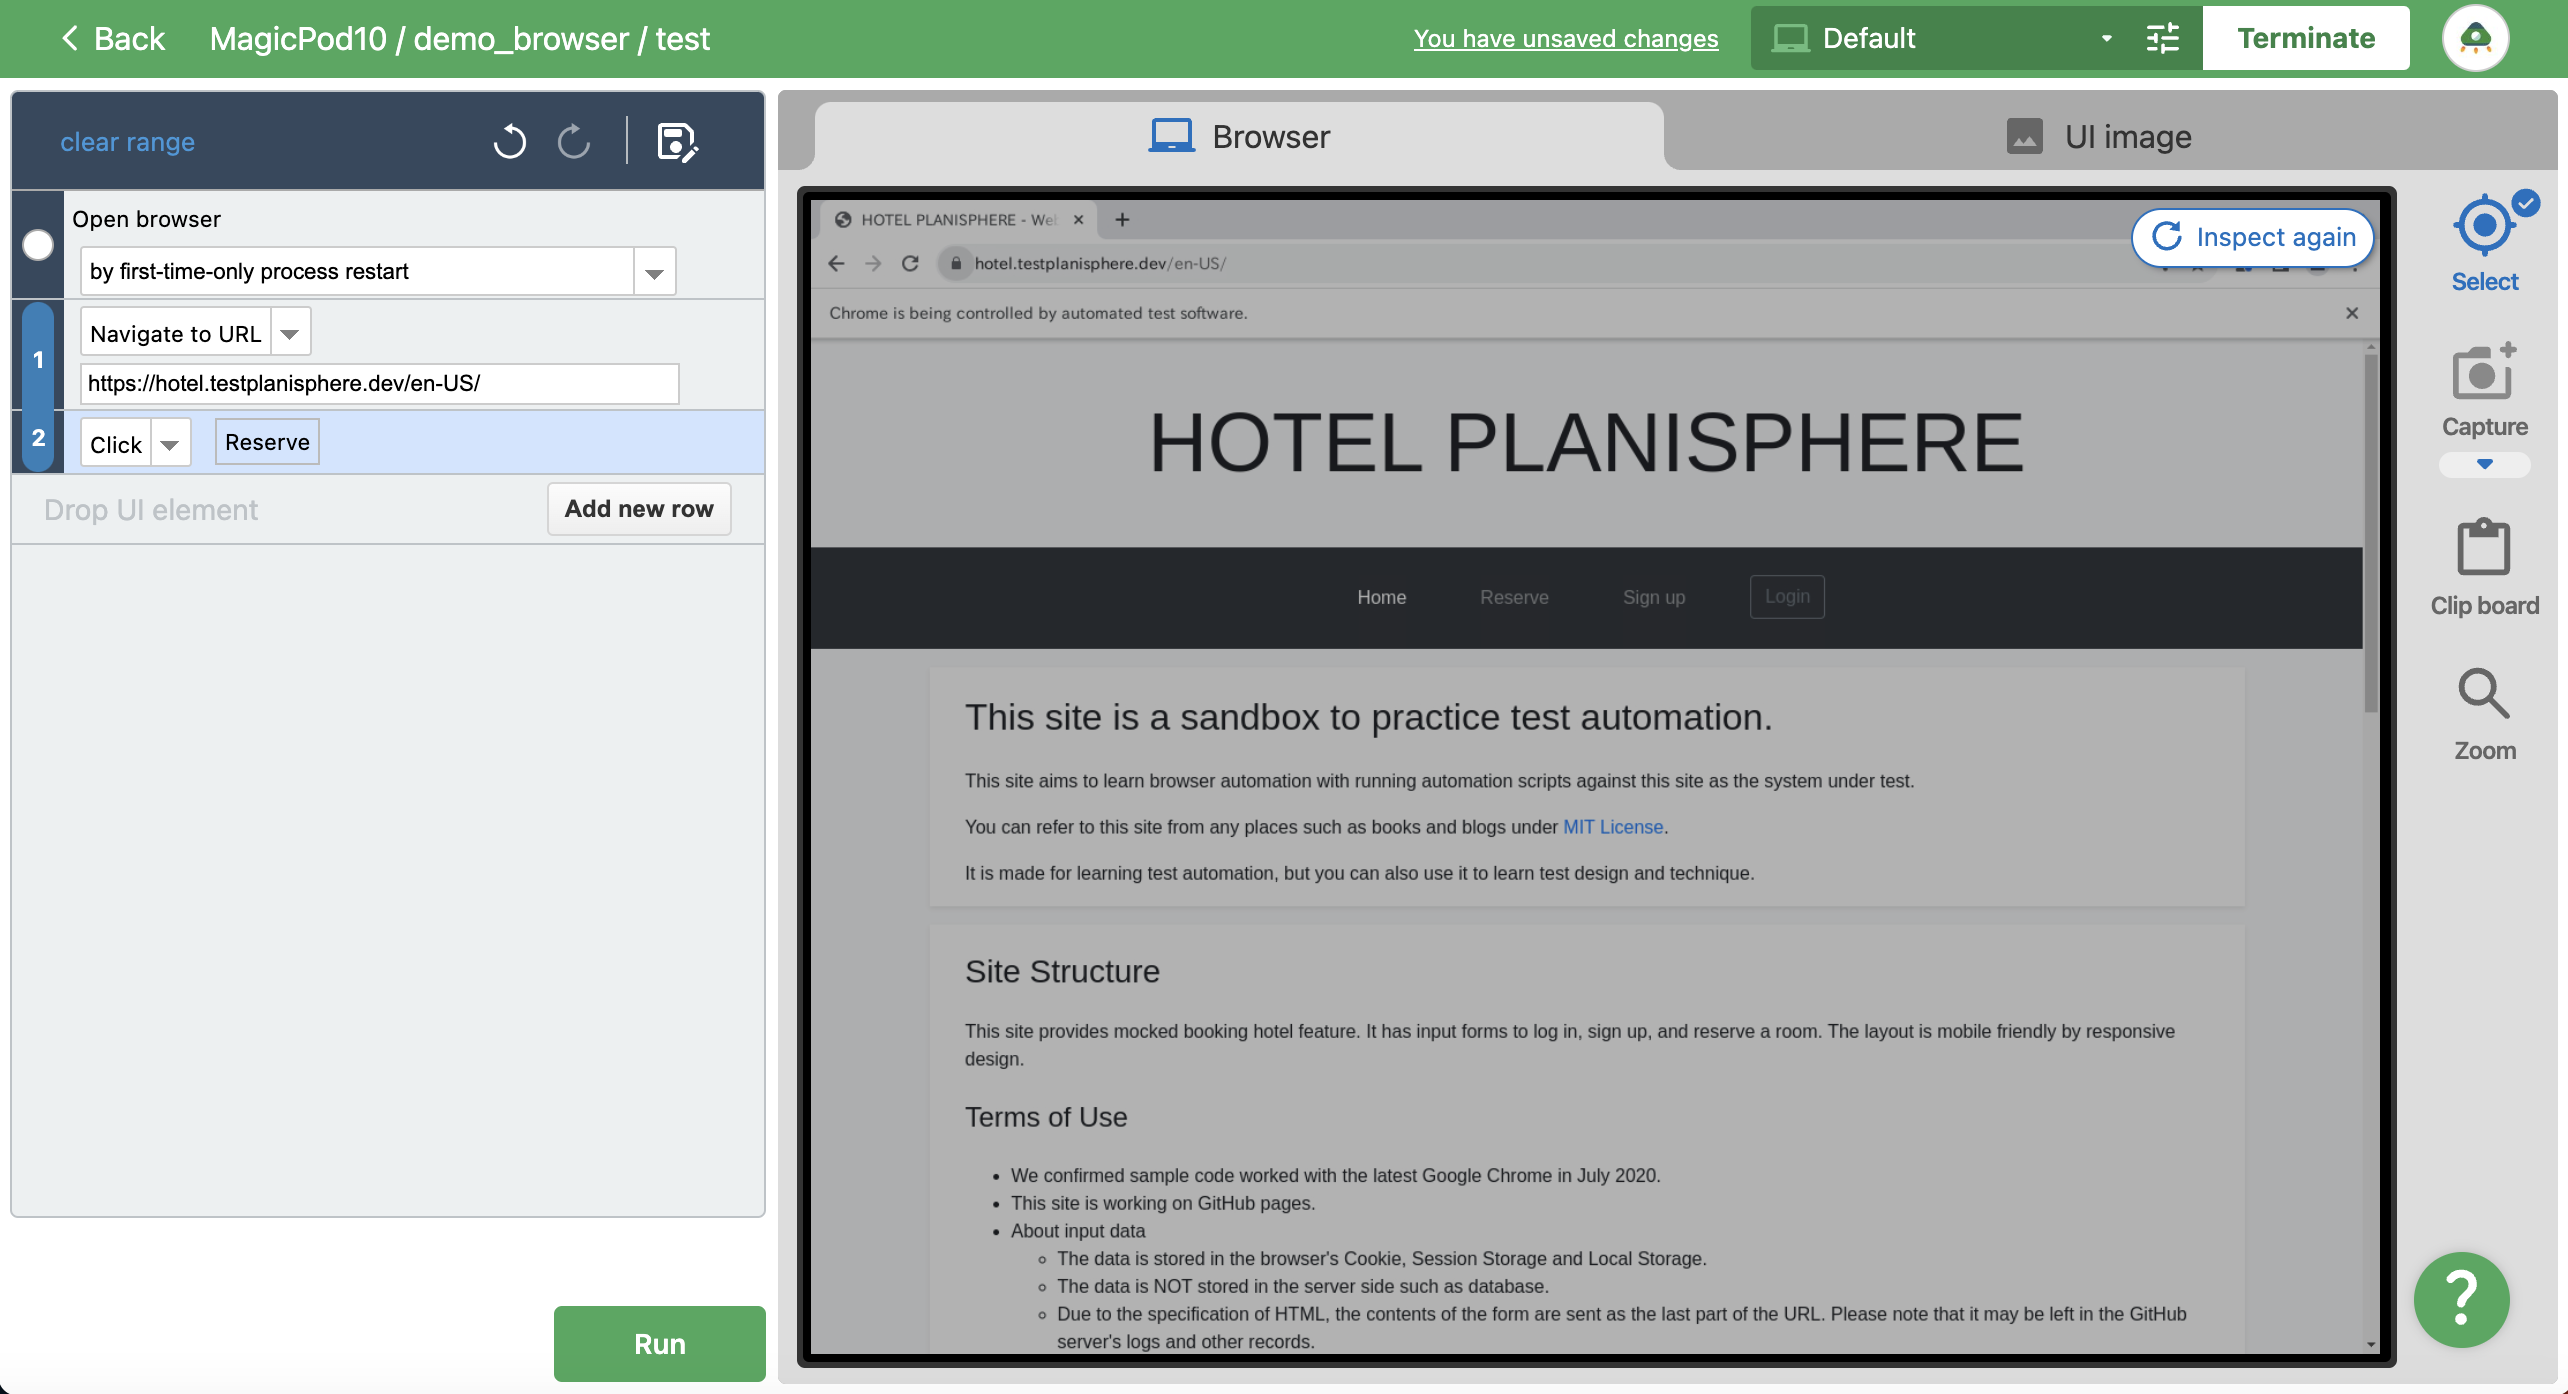The width and height of the screenshot is (2568, 1394).
Task: Click inside the URL input field
Action: tap(380, 383)
